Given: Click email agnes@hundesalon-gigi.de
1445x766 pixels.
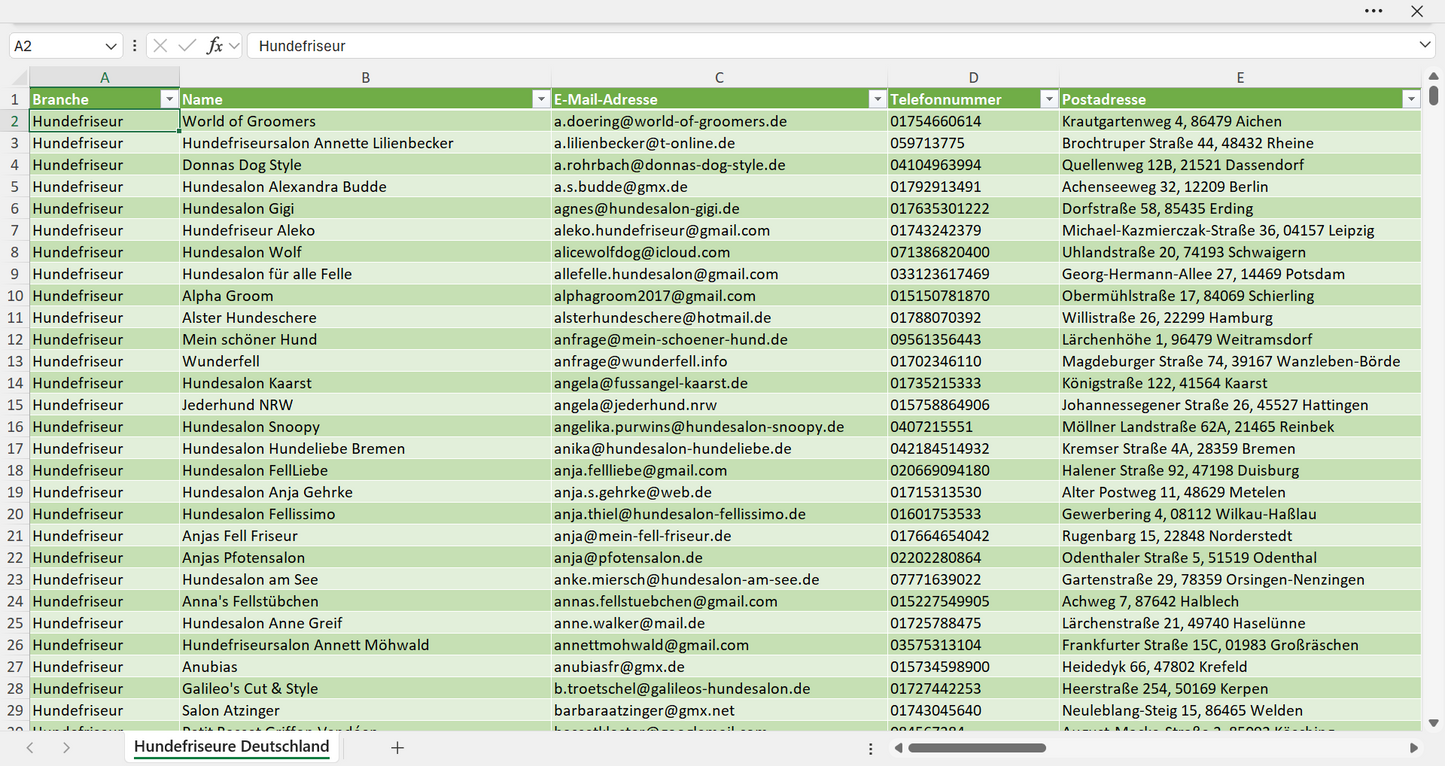Looking at the screenshot, I should tap(720, 209).
